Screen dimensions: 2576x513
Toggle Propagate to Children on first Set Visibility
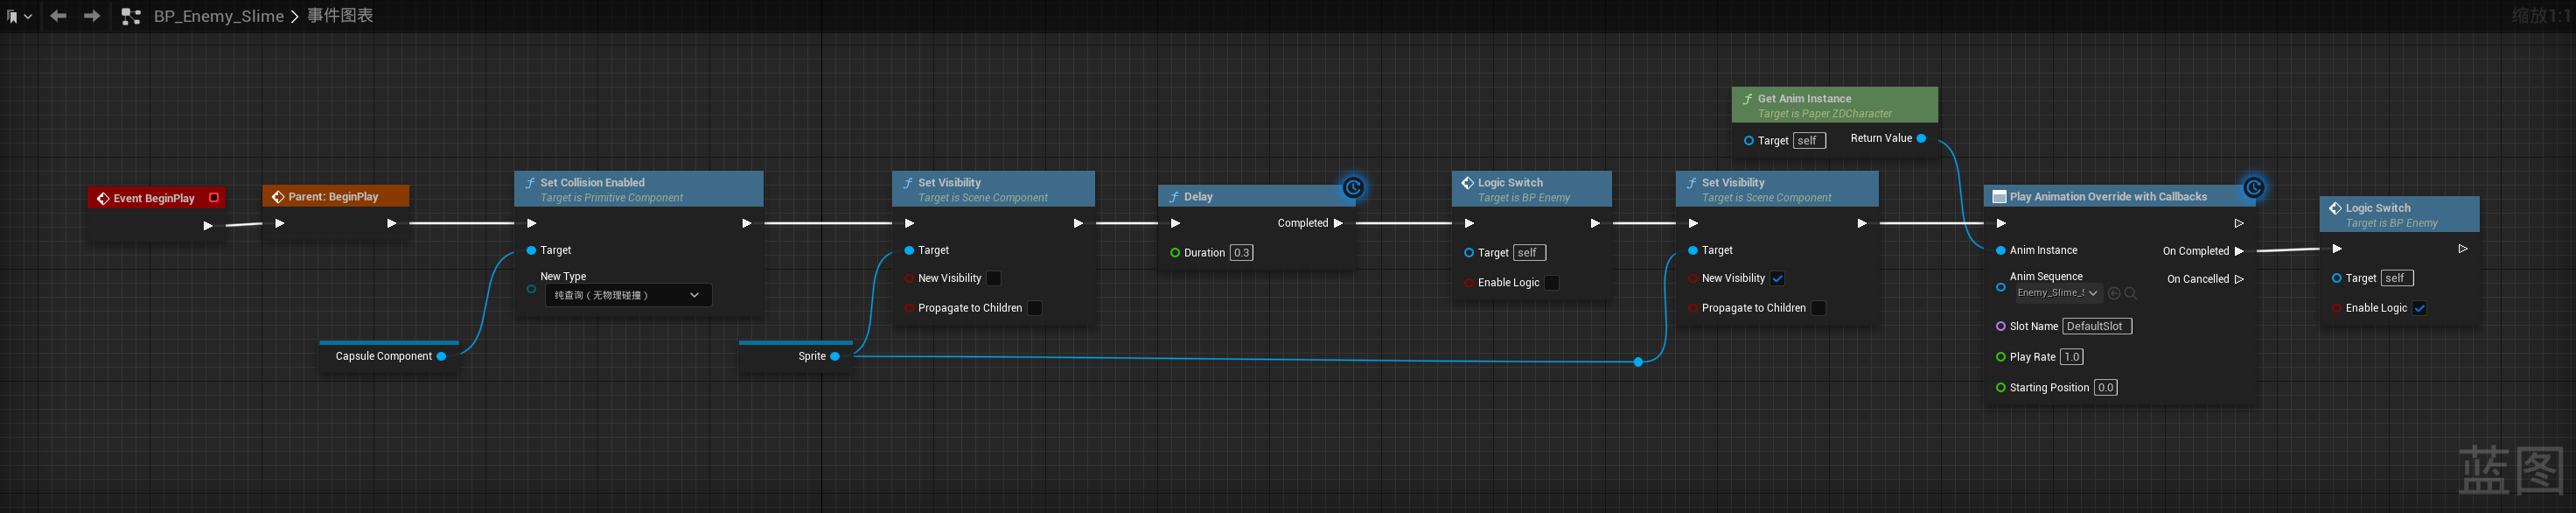(x=1035, y=308)
